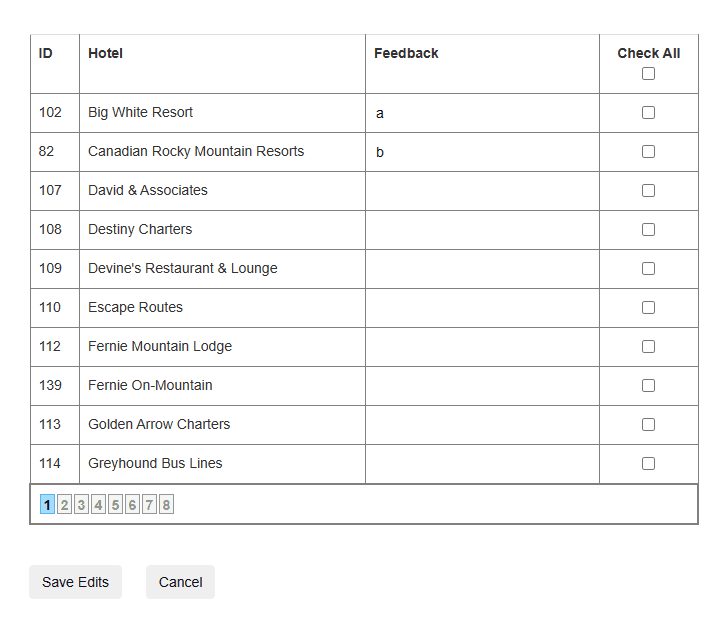Navigate to last page 8
This screenshot has width=721, height=620.
pyautogui.click(x=166, y=505)
